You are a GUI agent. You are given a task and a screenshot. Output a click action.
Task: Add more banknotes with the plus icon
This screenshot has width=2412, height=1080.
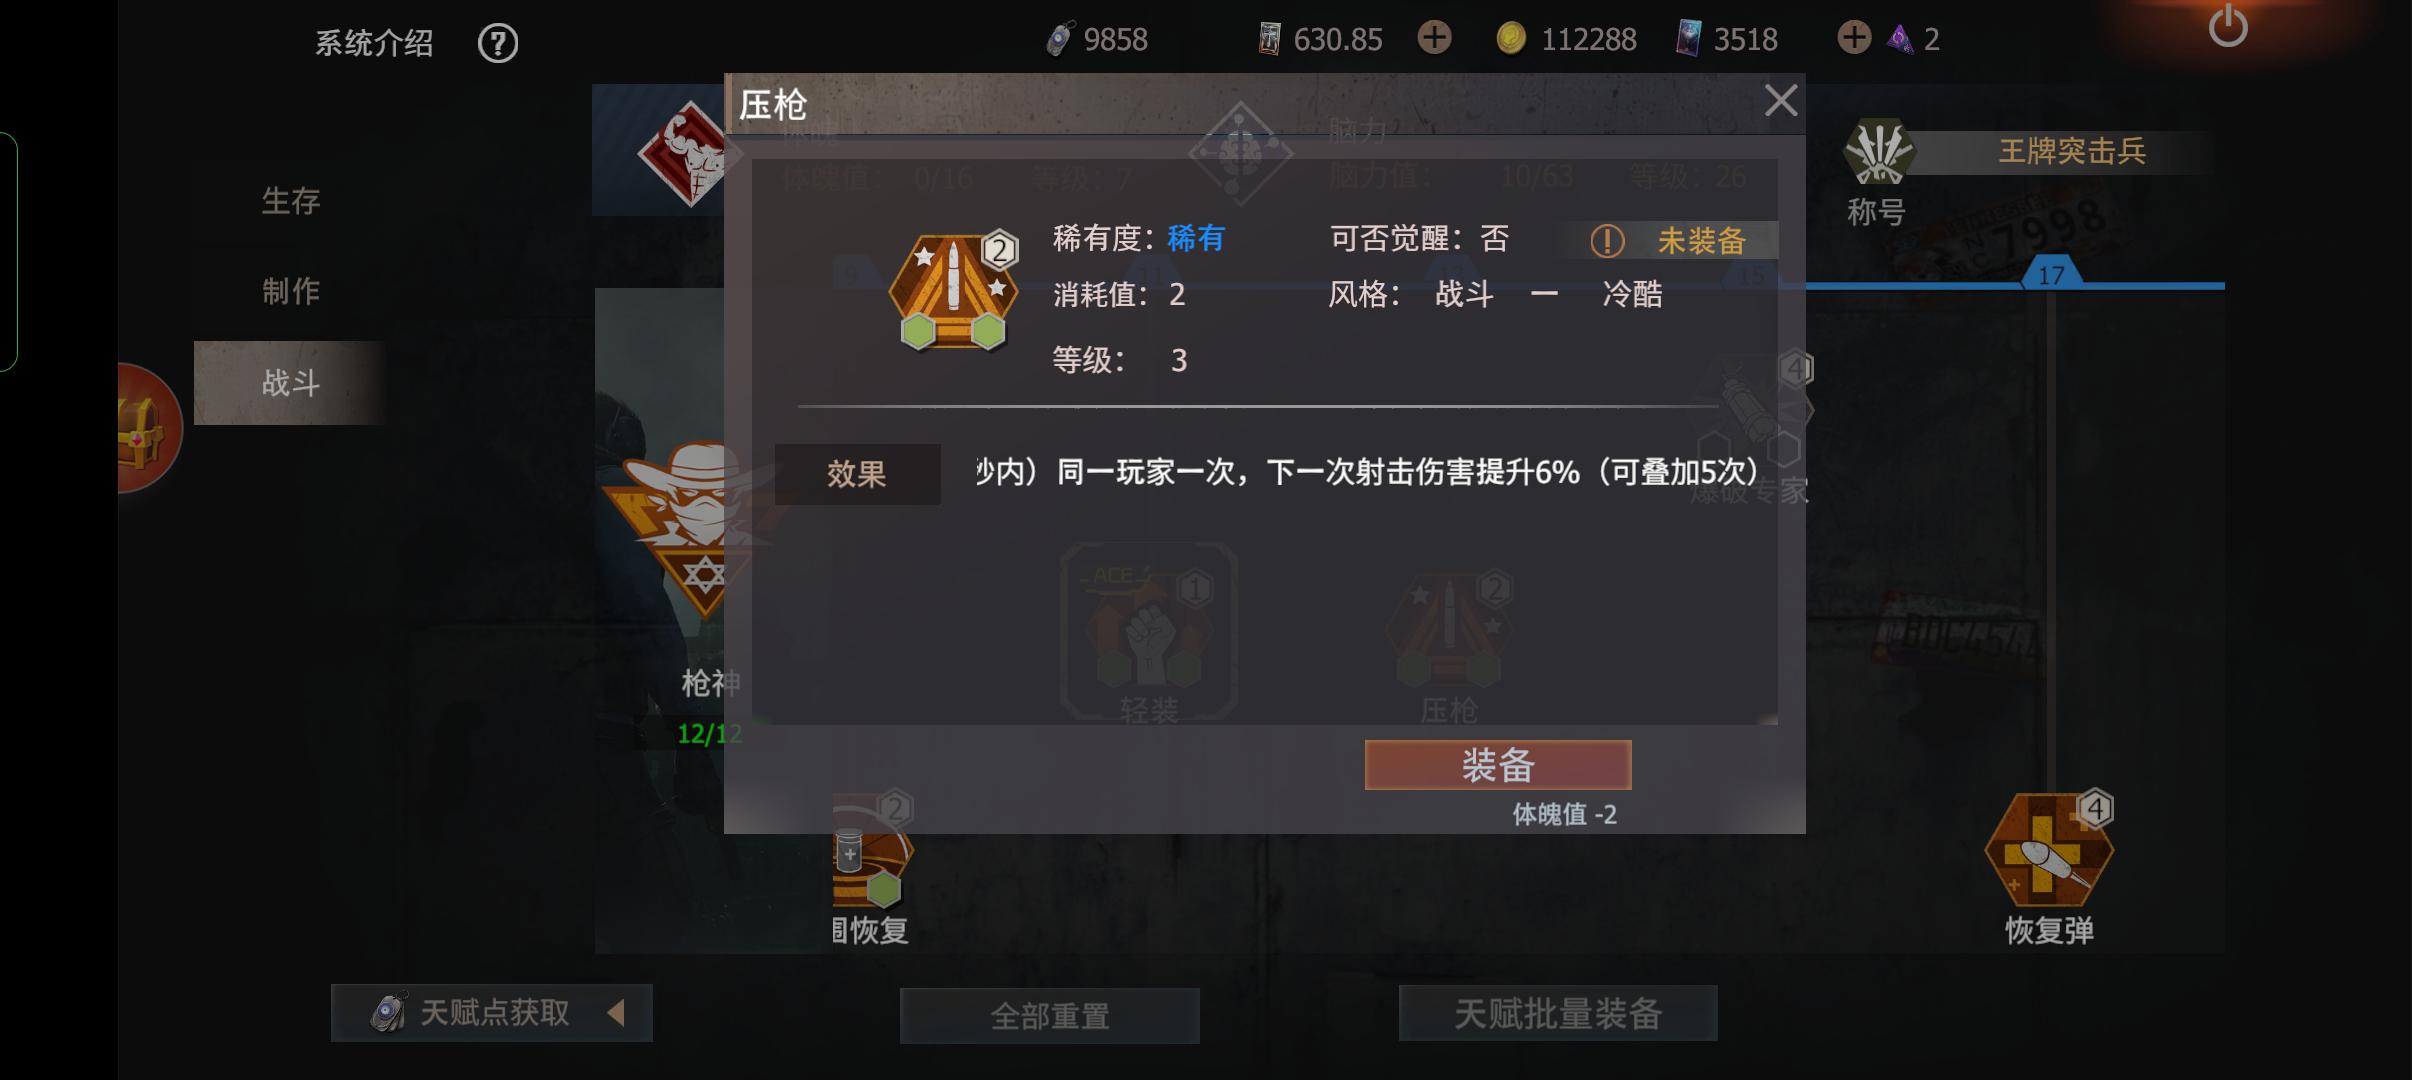click(x=1434, y=38)
